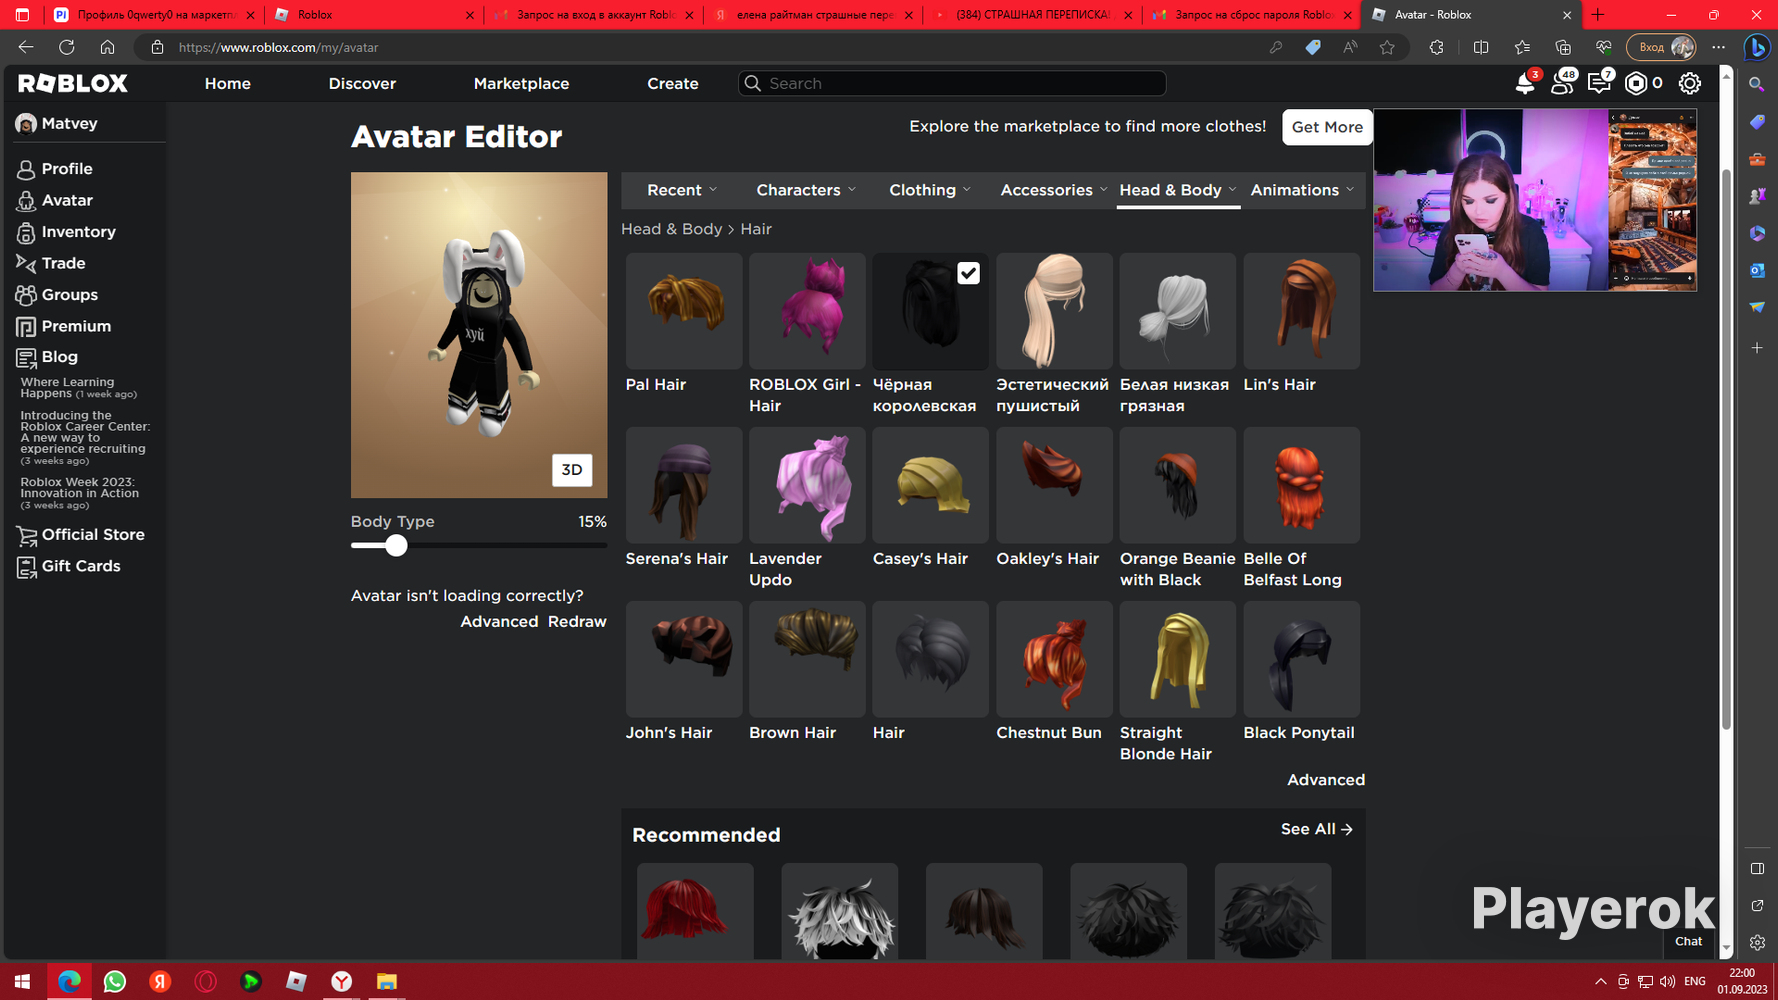Go to the Discover nav item

point(362,84)
